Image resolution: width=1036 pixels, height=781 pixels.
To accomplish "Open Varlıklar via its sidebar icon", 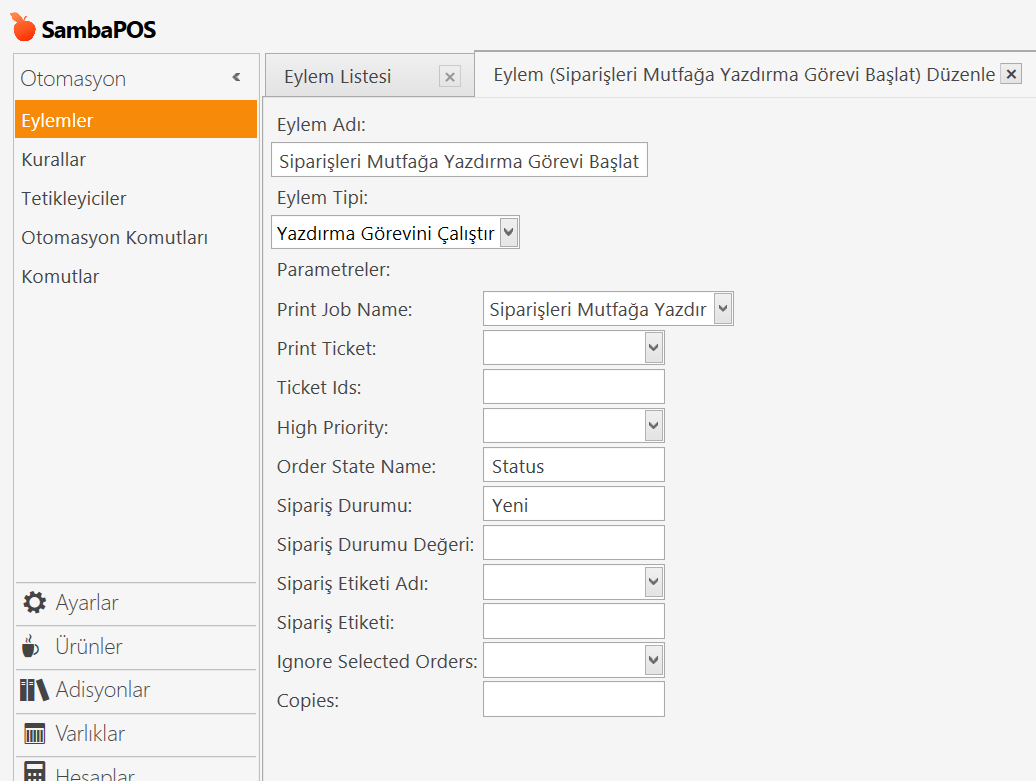I will tap(35, 734).
